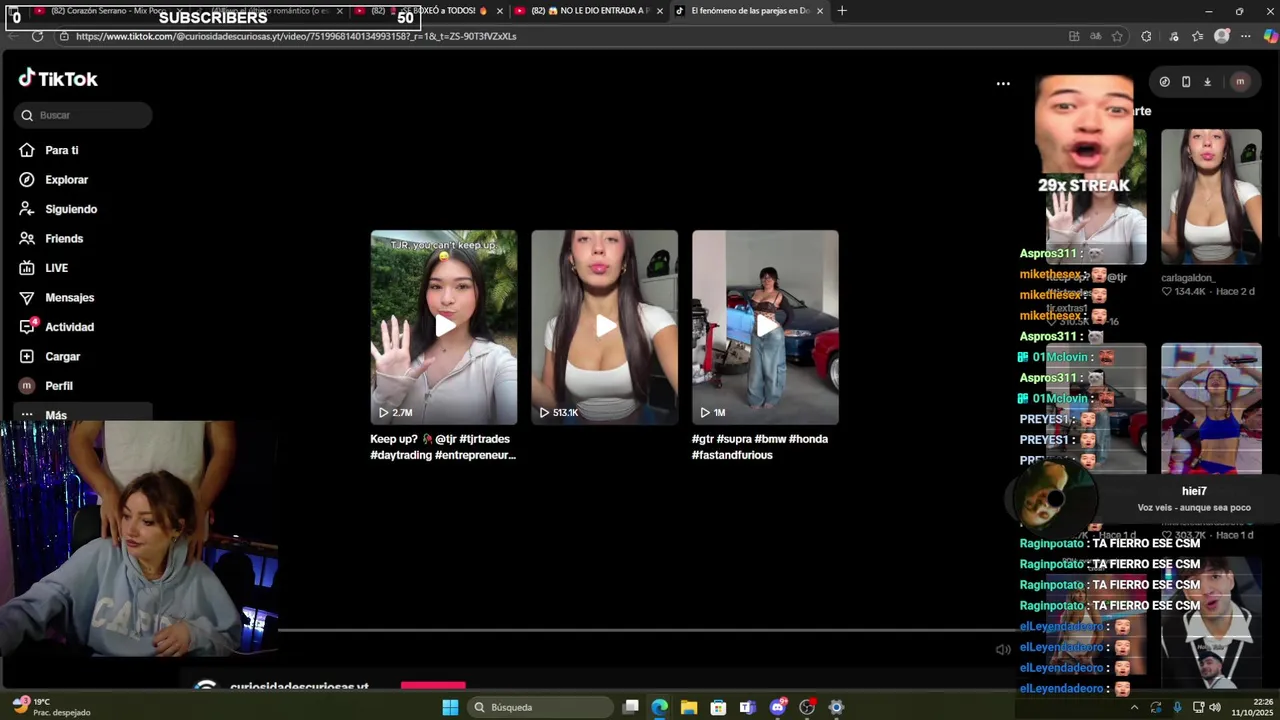Close the 'NO LE DIO ENTRADA' tab

tap(659, 11)
